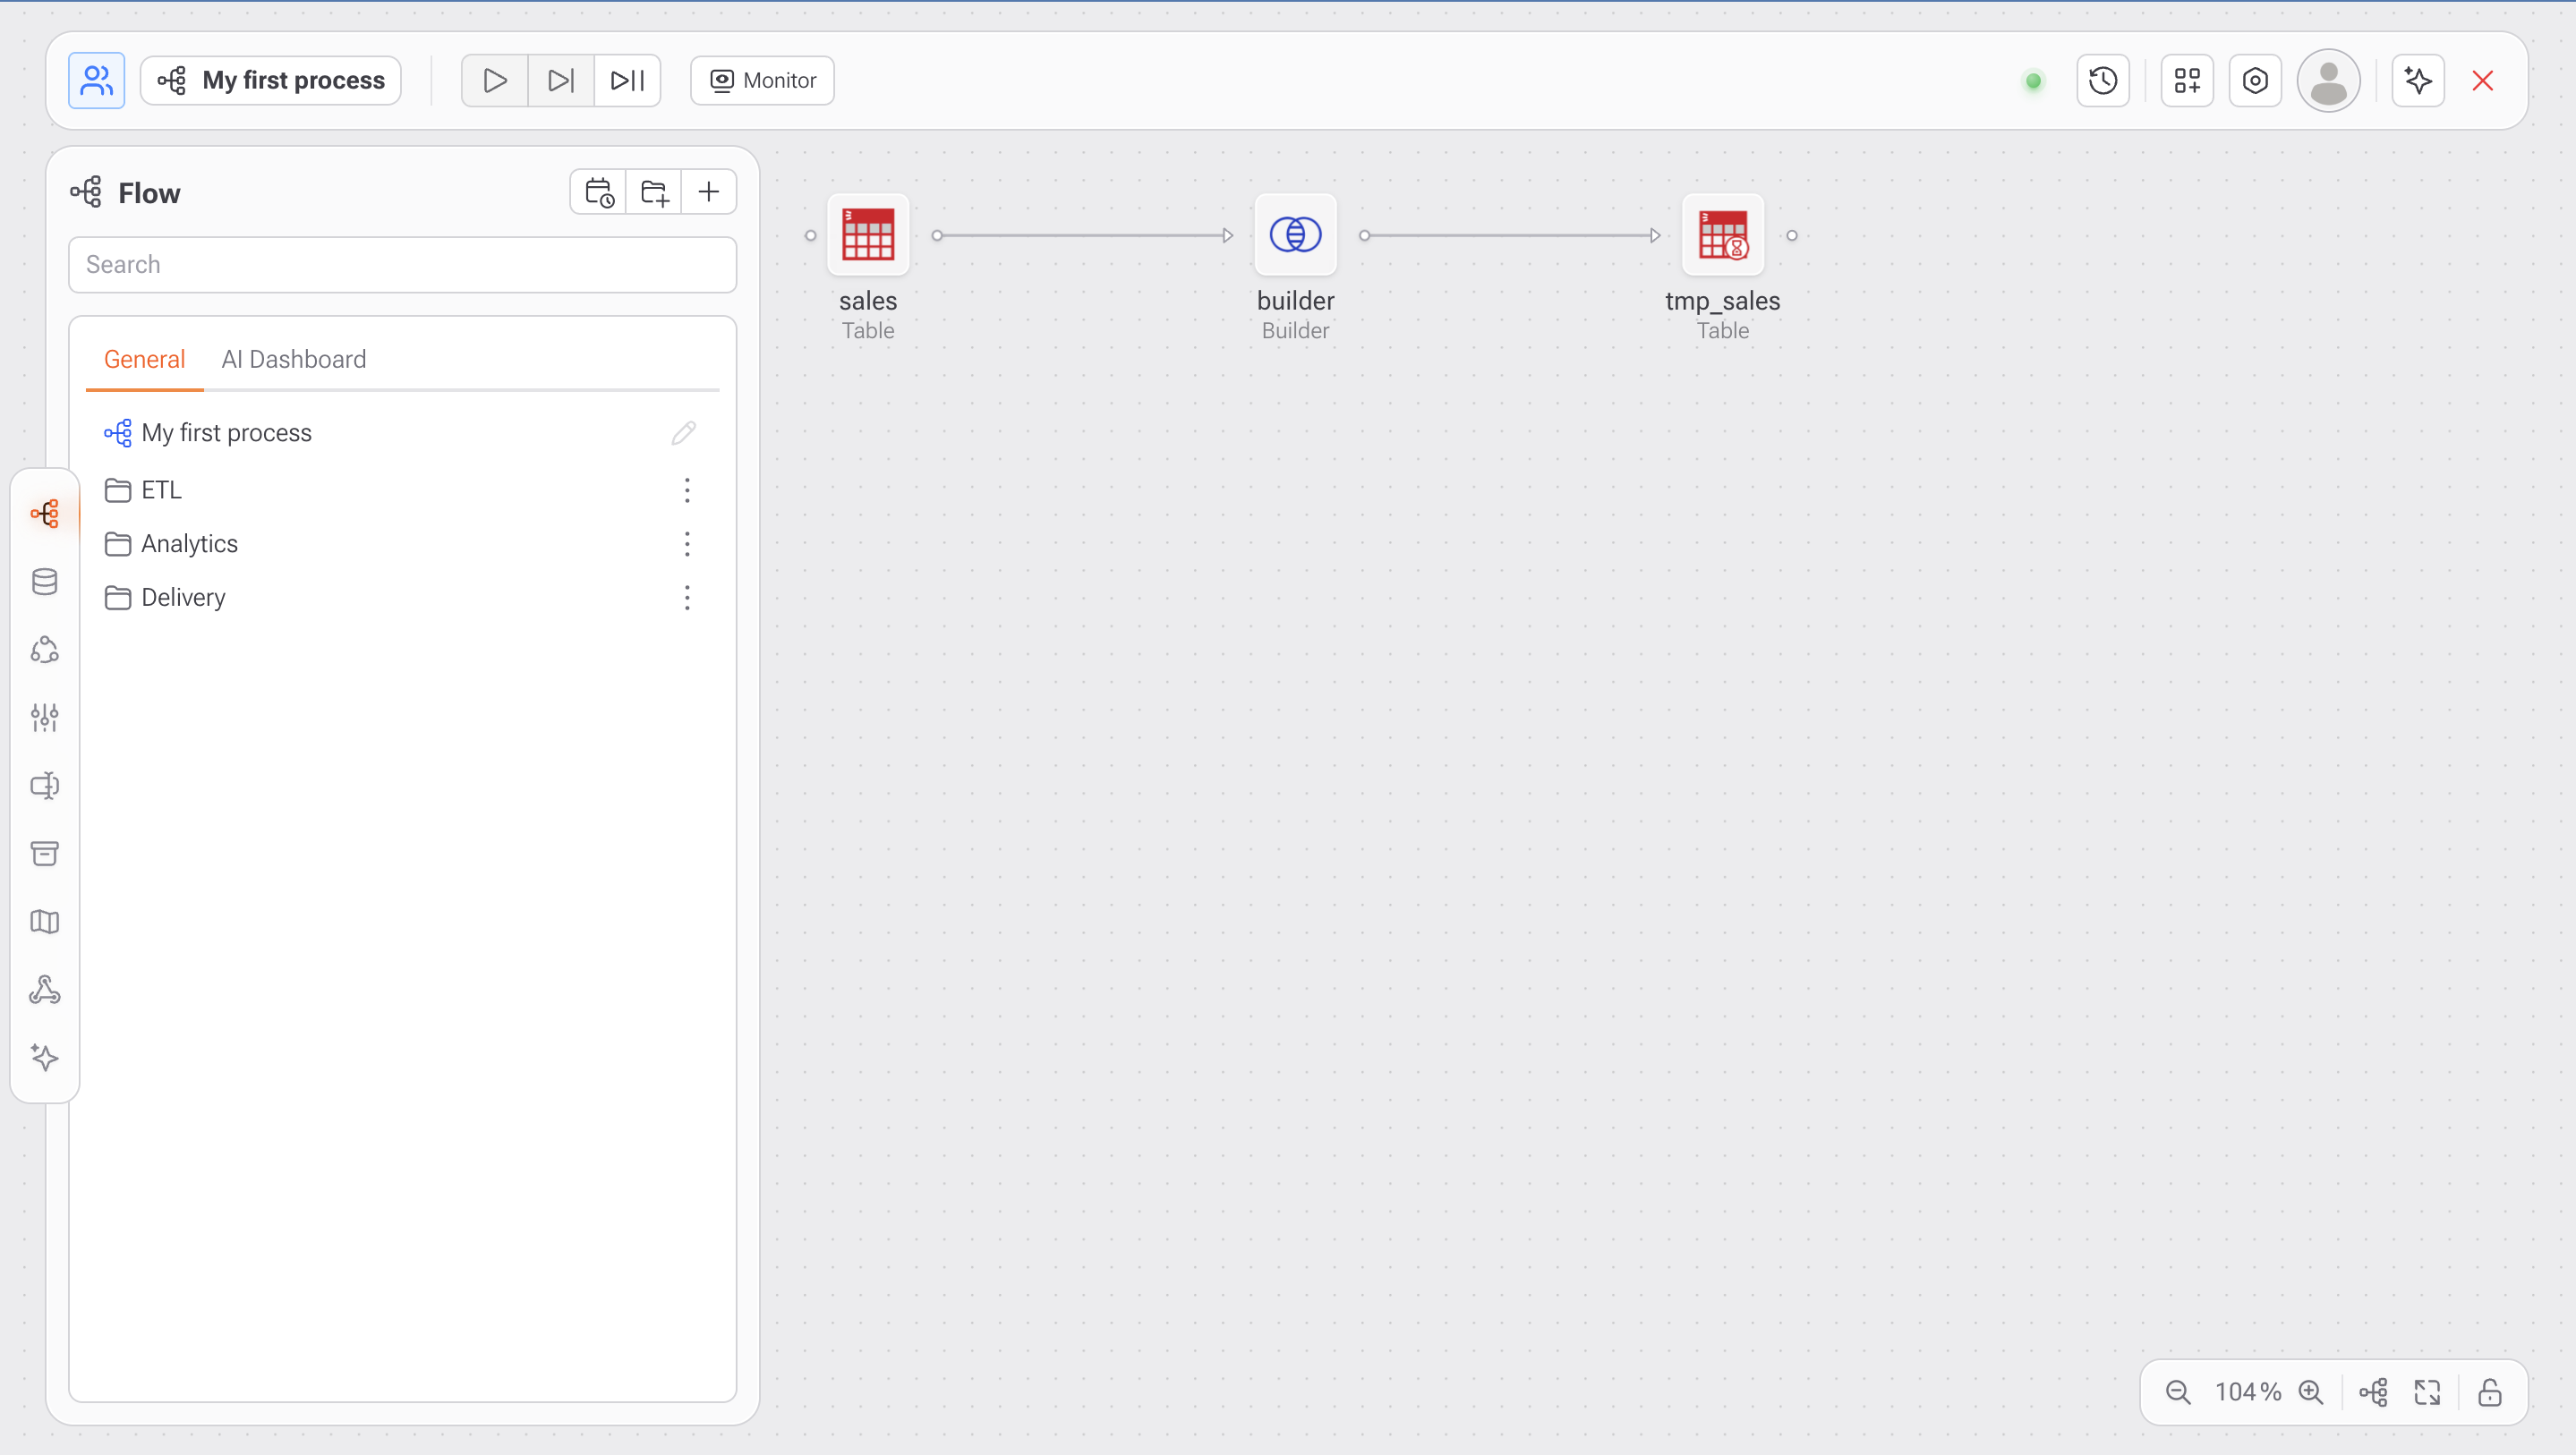Click the Search input field
The height and width of the screenshot is (1455, 2576).
[x=402, y=265]
